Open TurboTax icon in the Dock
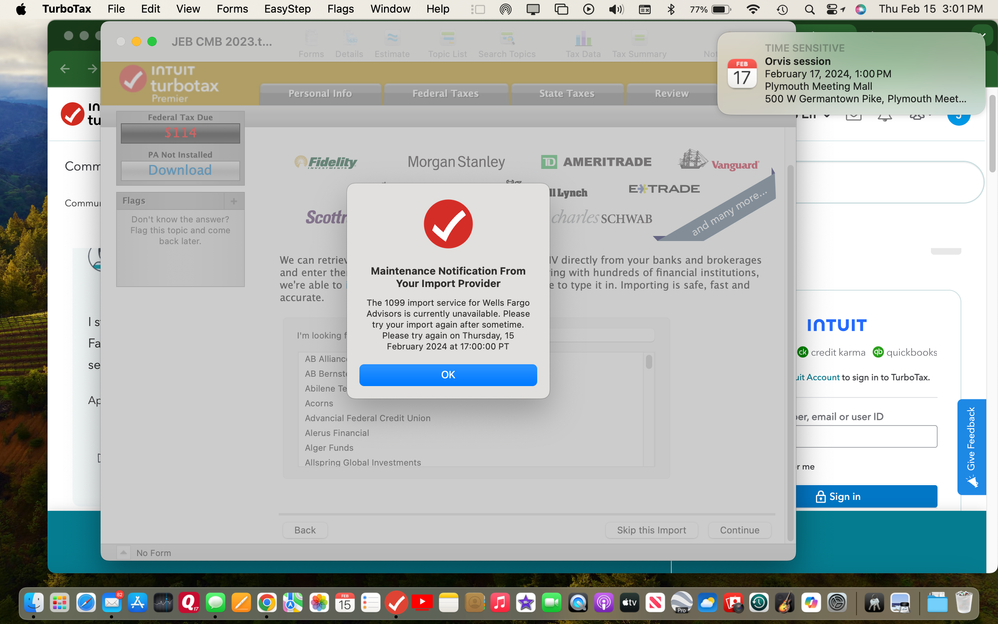Screen dimensions: 998x624 397,602
